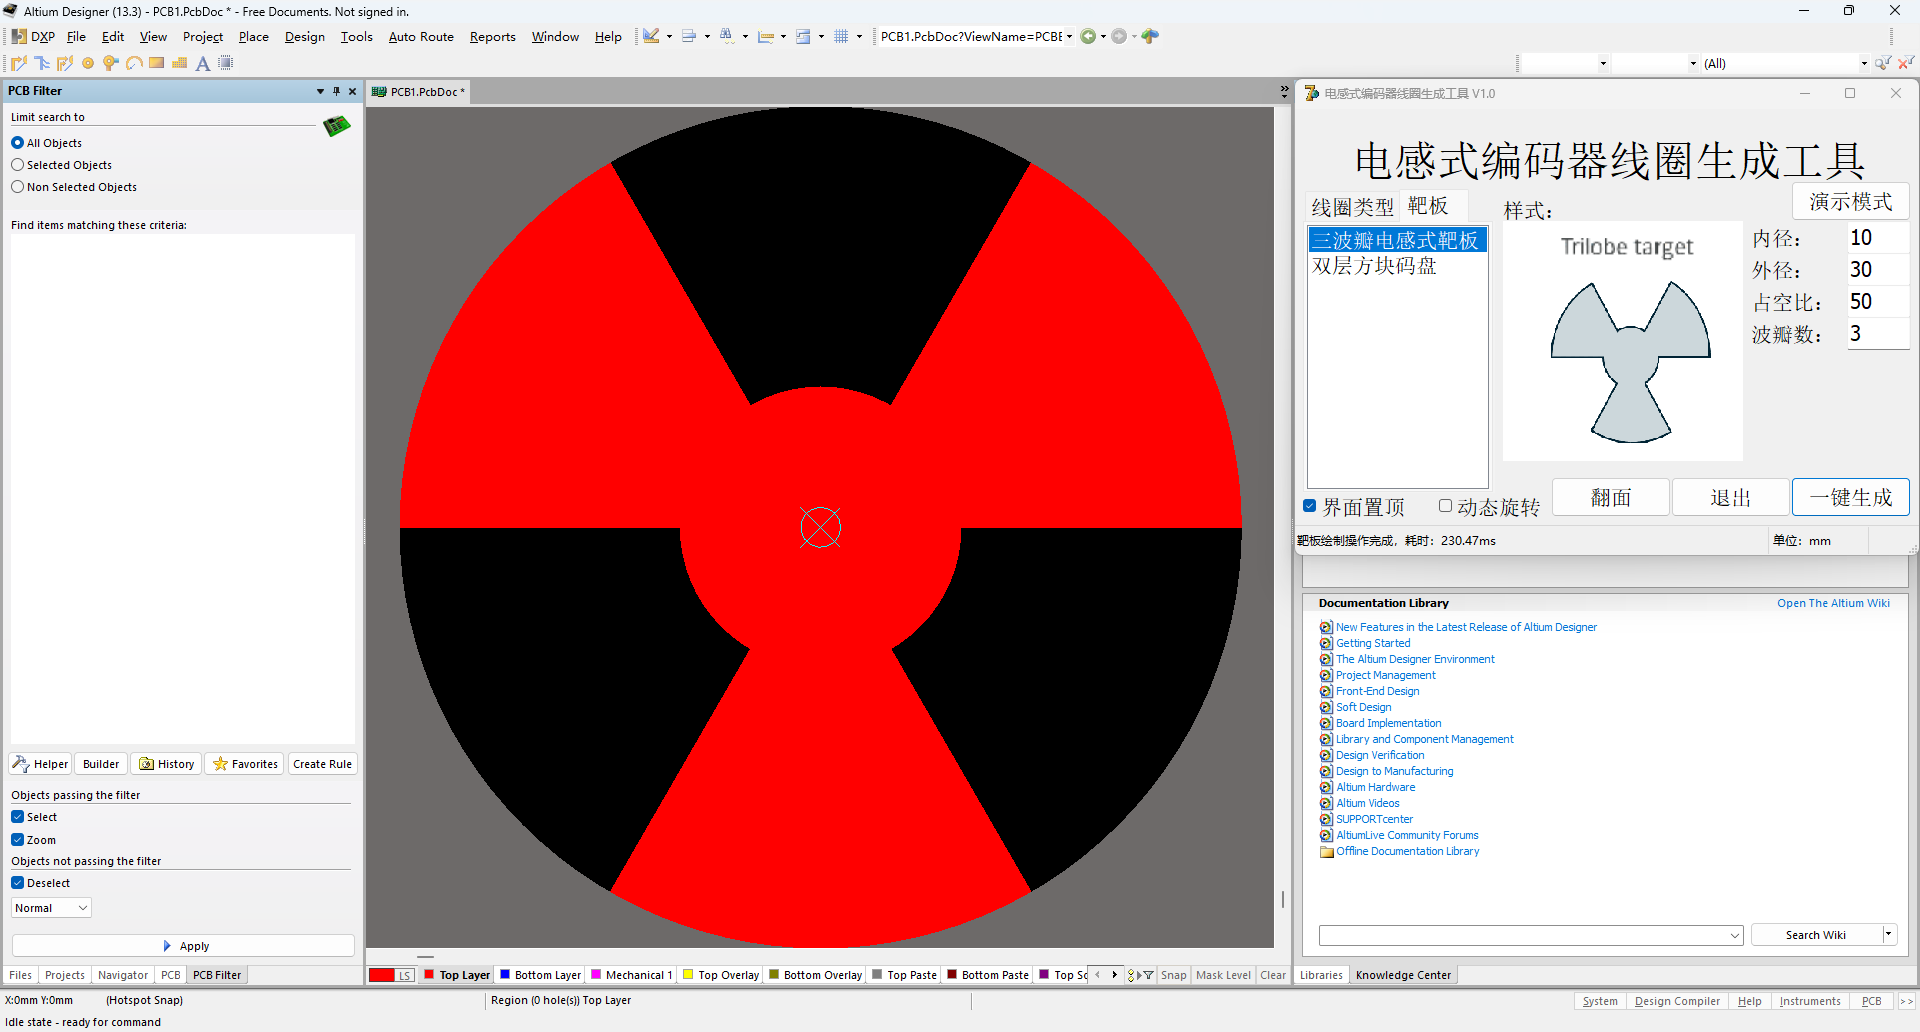Open the find selections binoculars icon

click(727, 36)
